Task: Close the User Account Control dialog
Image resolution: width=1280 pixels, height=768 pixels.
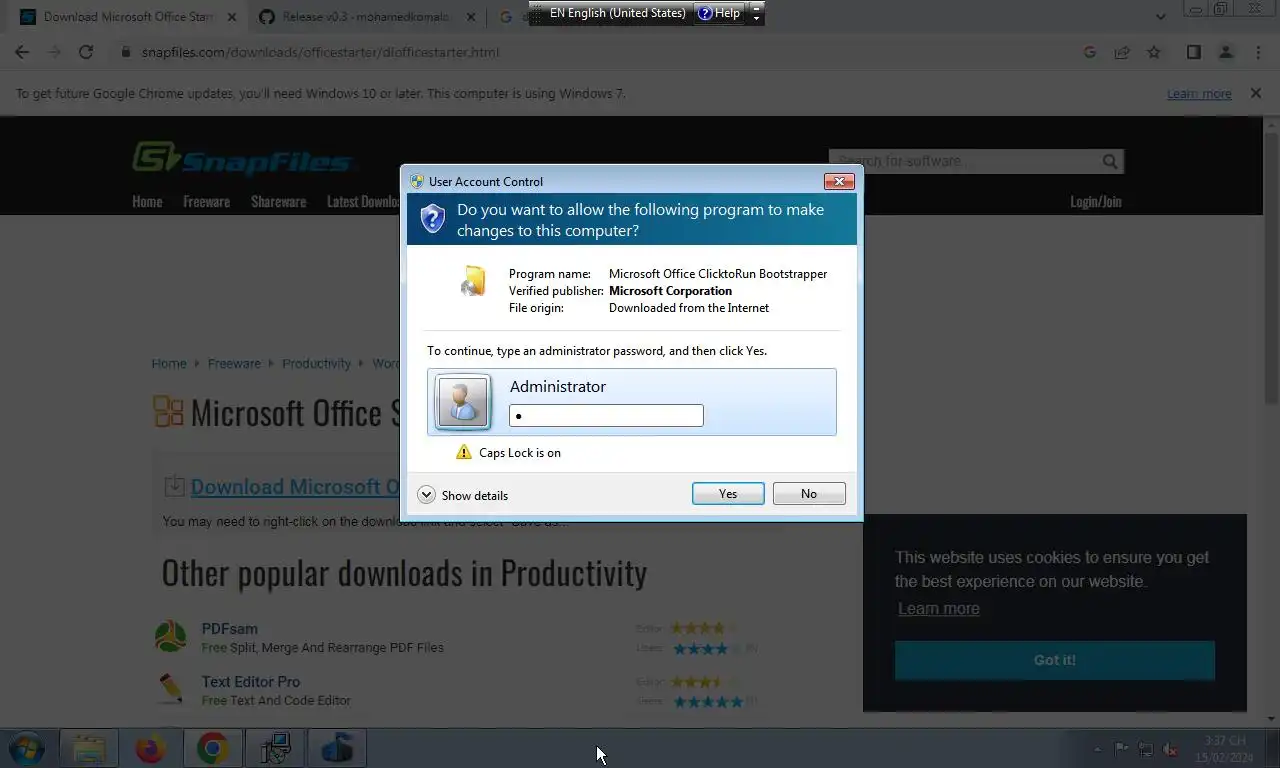Action: click(x=838, y=181)
